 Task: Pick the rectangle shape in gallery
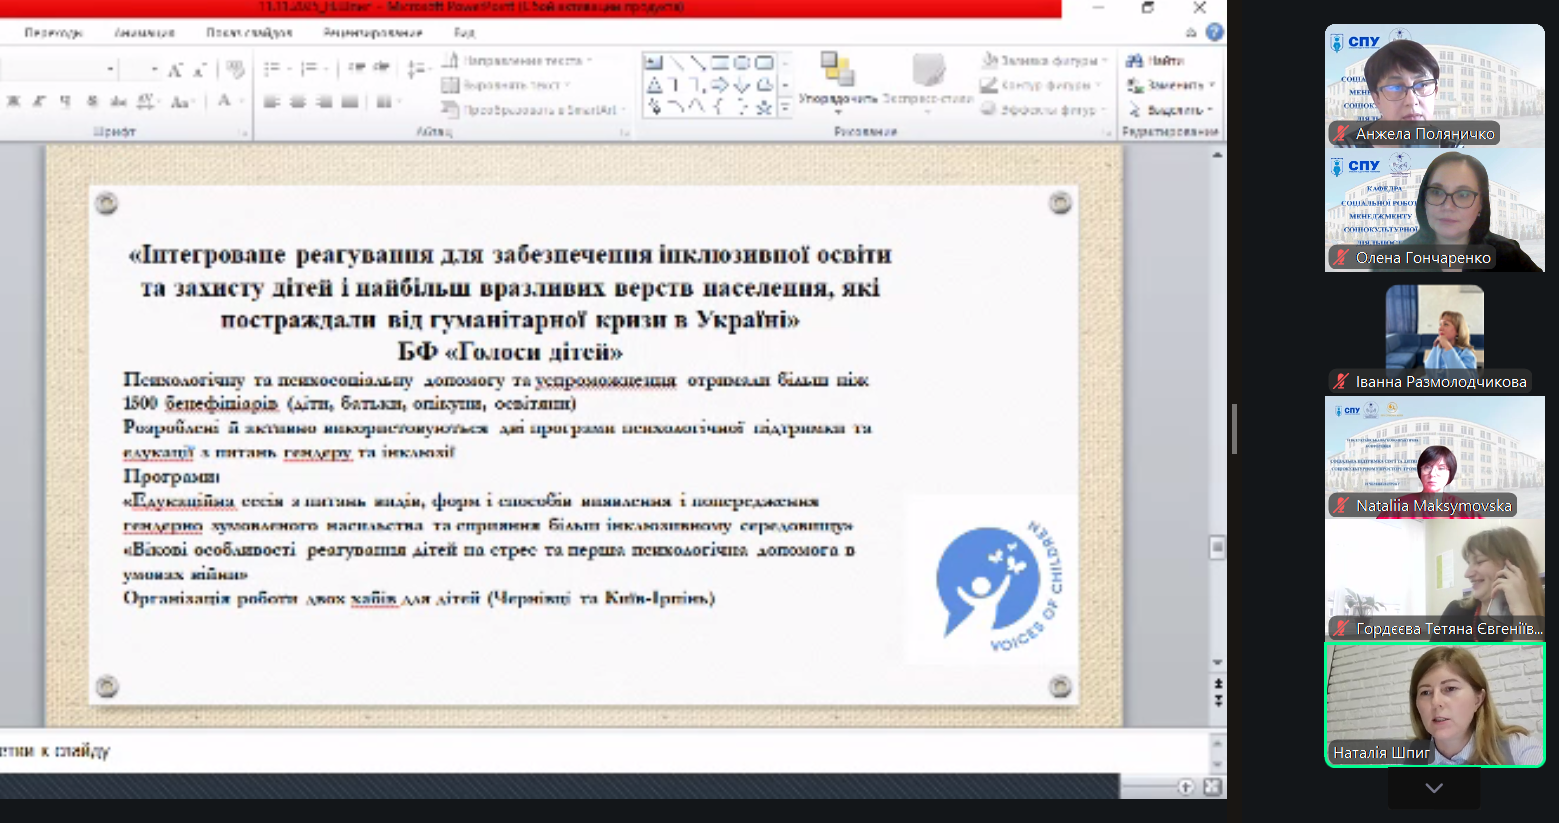pos(720,63)
